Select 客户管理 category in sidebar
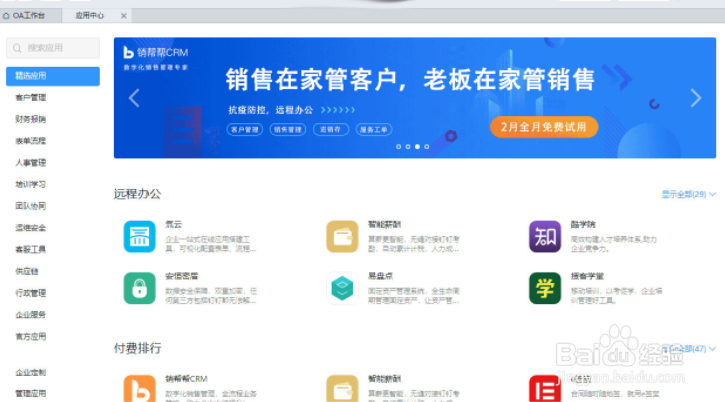The width and height of the screenshot is (725, 402). [31, 98]
